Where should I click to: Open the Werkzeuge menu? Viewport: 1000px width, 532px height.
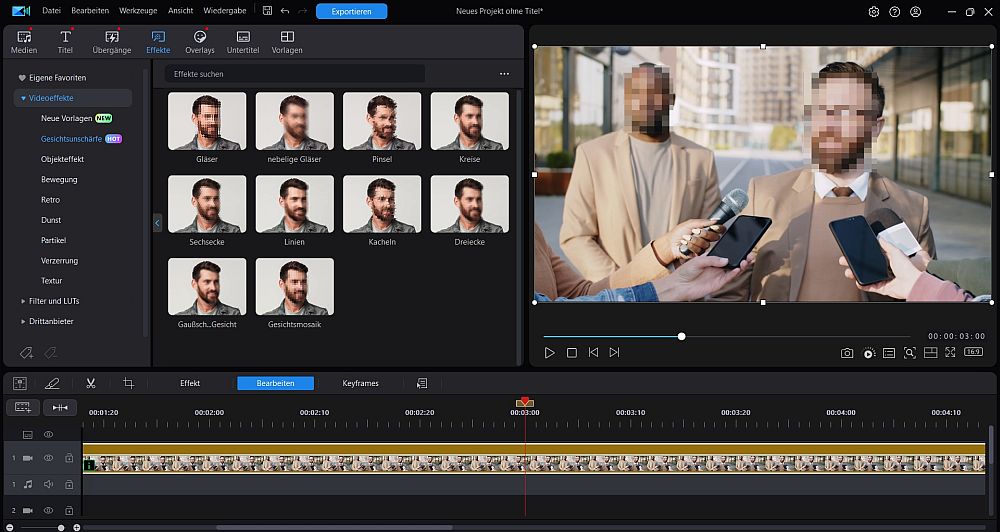[x=138, y=11]
